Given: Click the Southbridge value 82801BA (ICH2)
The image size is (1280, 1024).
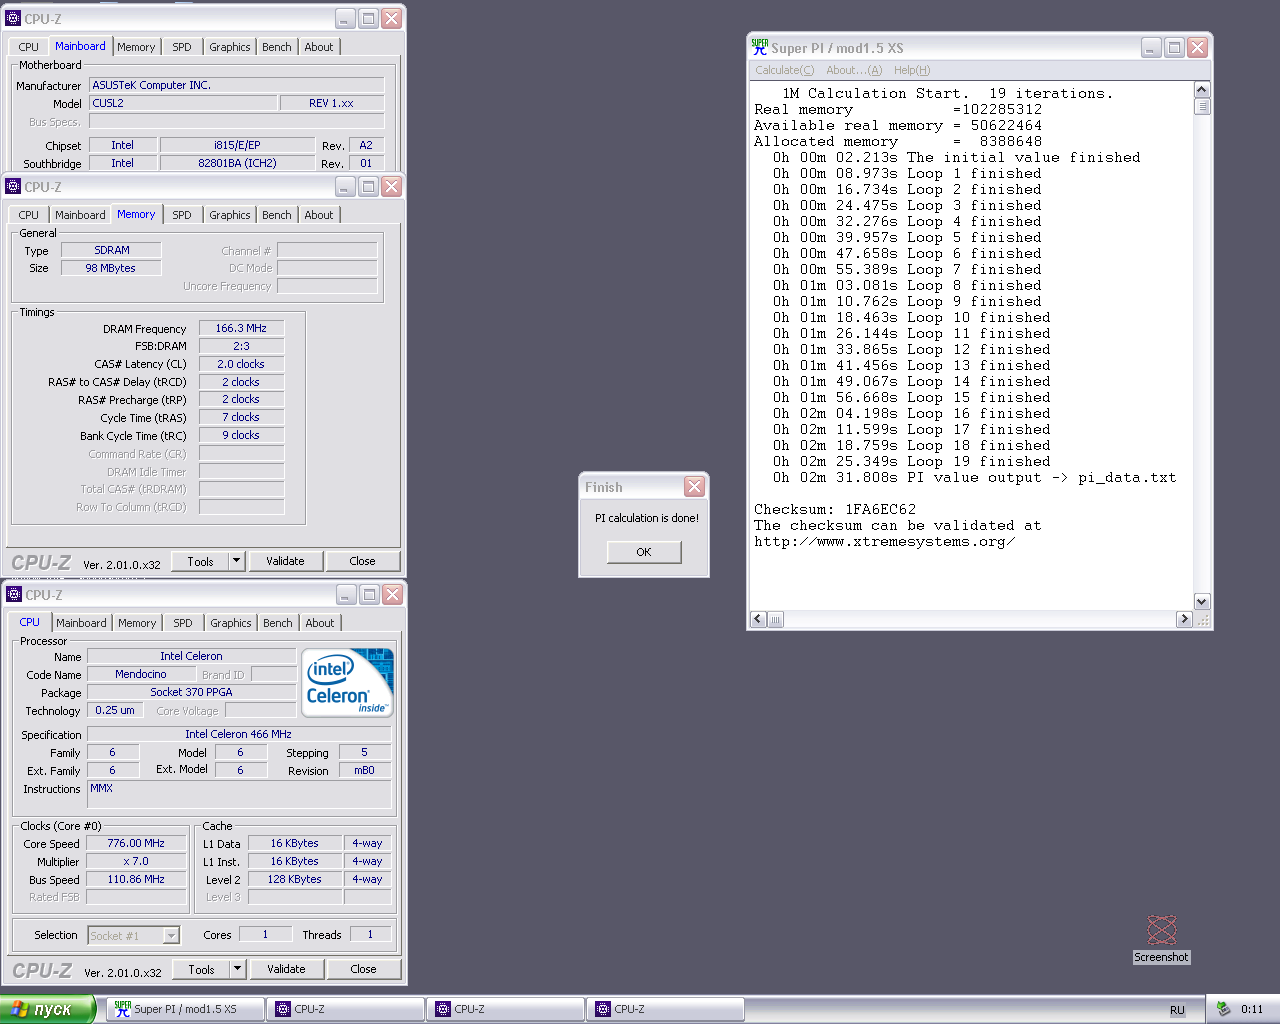Looking at the screenshot, I should 237,163.
